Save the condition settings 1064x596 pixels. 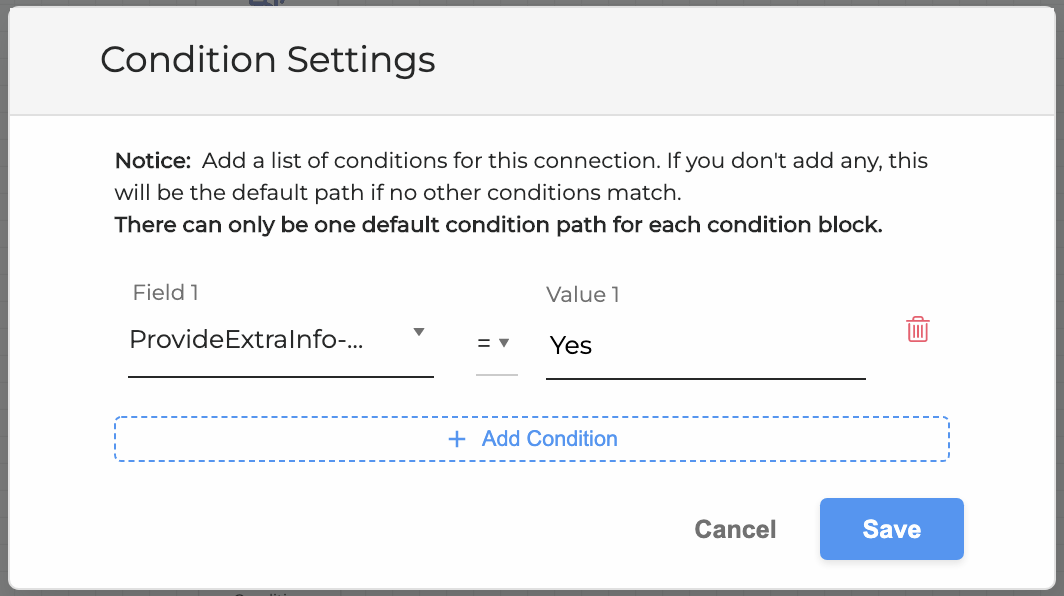tap(891, 529)
